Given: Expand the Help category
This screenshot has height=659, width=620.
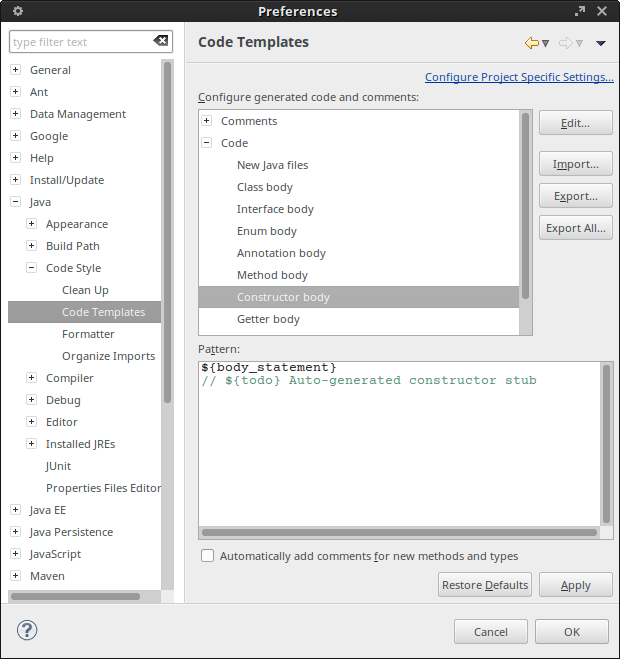Looking at the screenshot, I should pos(16,158).
